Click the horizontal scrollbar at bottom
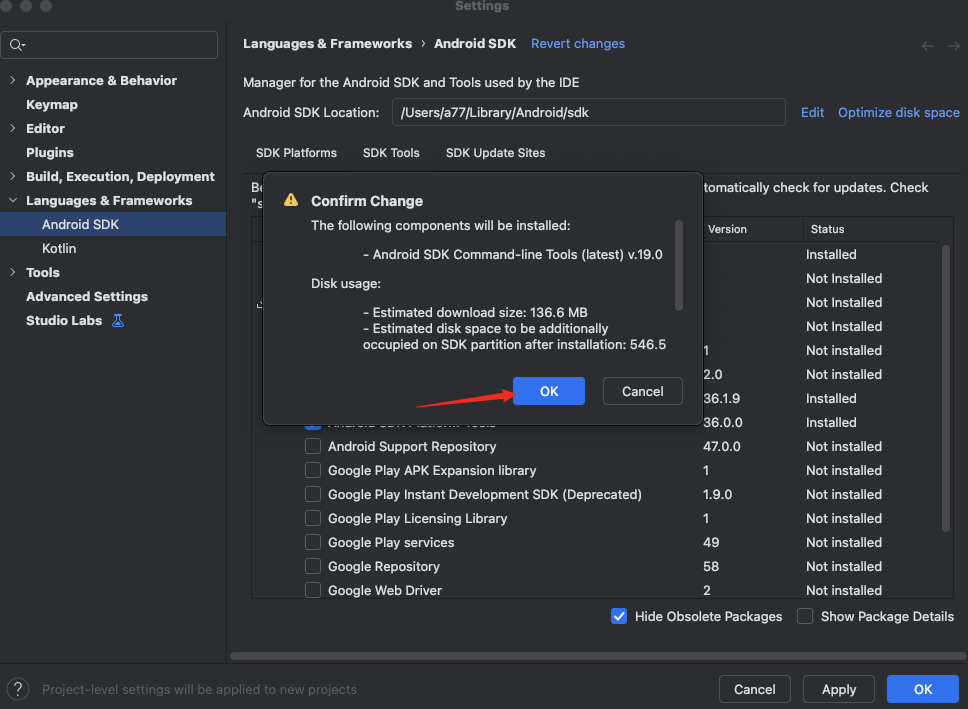This screenshot has height=709, width=968. coord(598,656)
